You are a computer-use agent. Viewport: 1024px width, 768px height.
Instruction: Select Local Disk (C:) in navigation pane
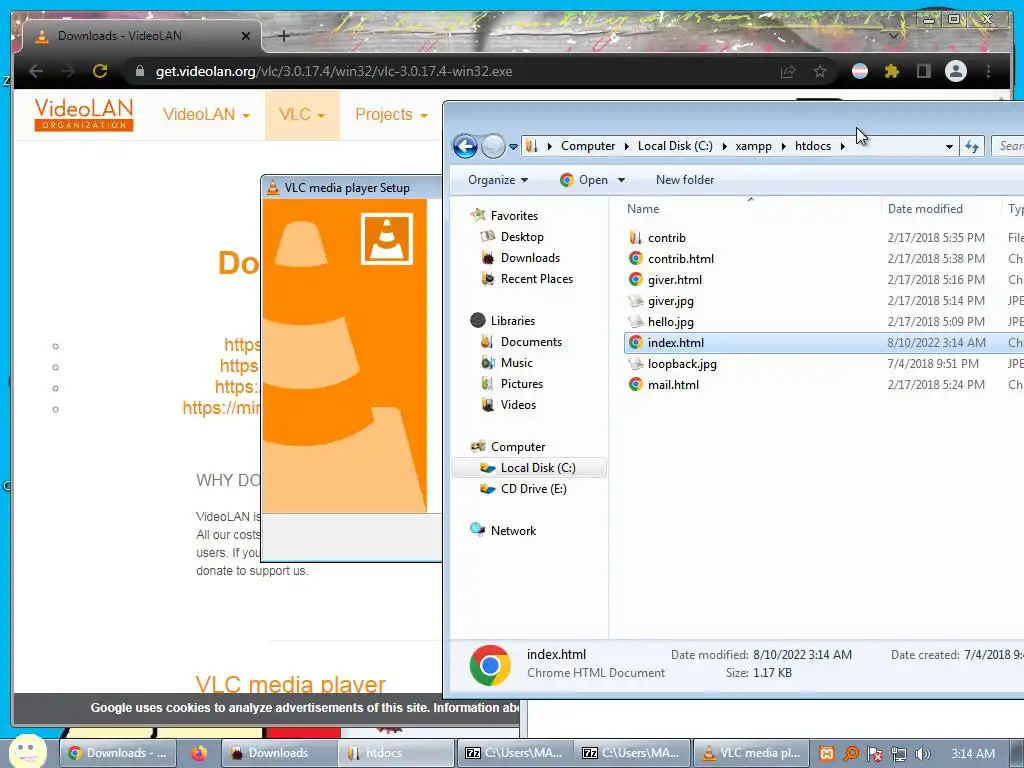[528, 468]
